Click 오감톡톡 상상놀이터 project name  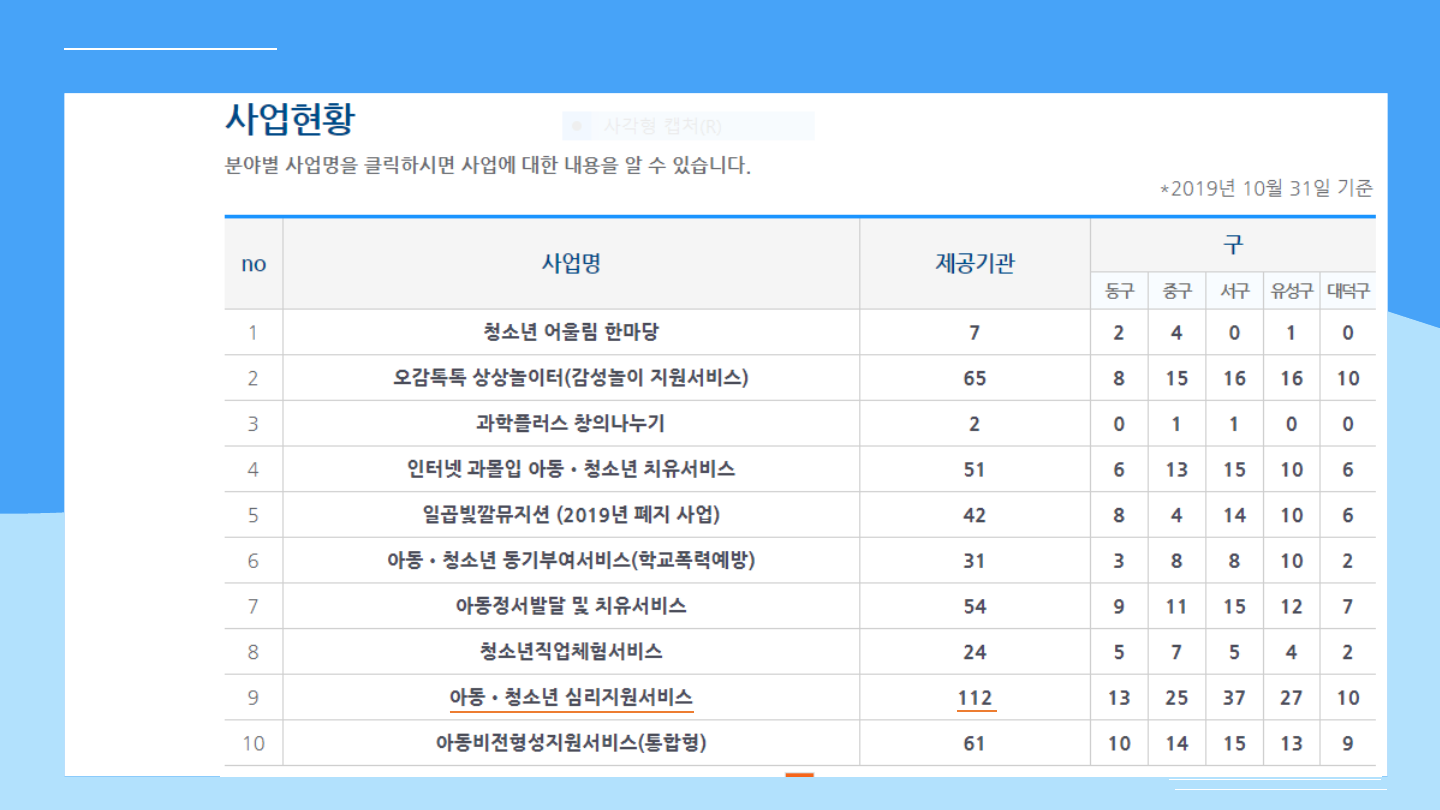[x=571, y=378]
